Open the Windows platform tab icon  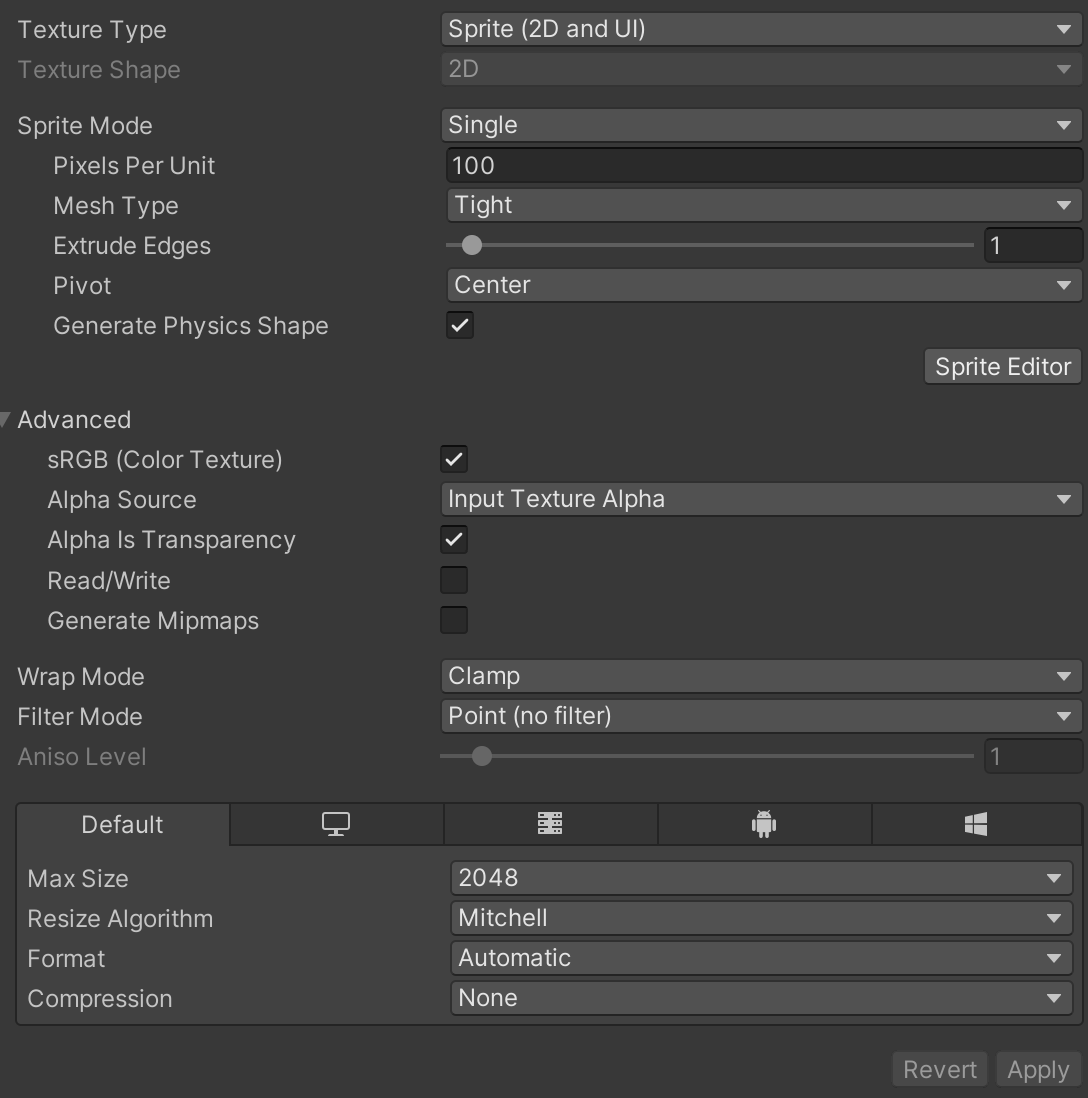tap(976, 824)
